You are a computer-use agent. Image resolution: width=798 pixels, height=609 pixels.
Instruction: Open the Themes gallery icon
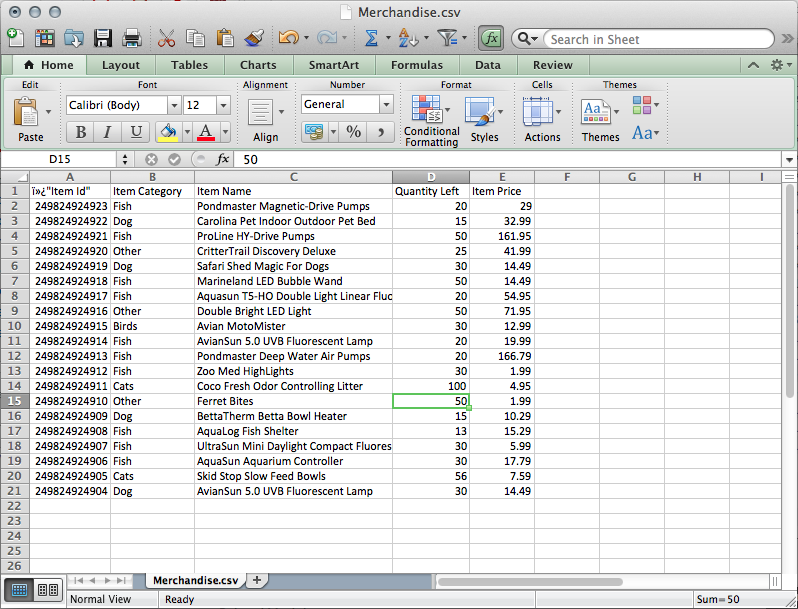pyautogui.click(x=595, y=112)
